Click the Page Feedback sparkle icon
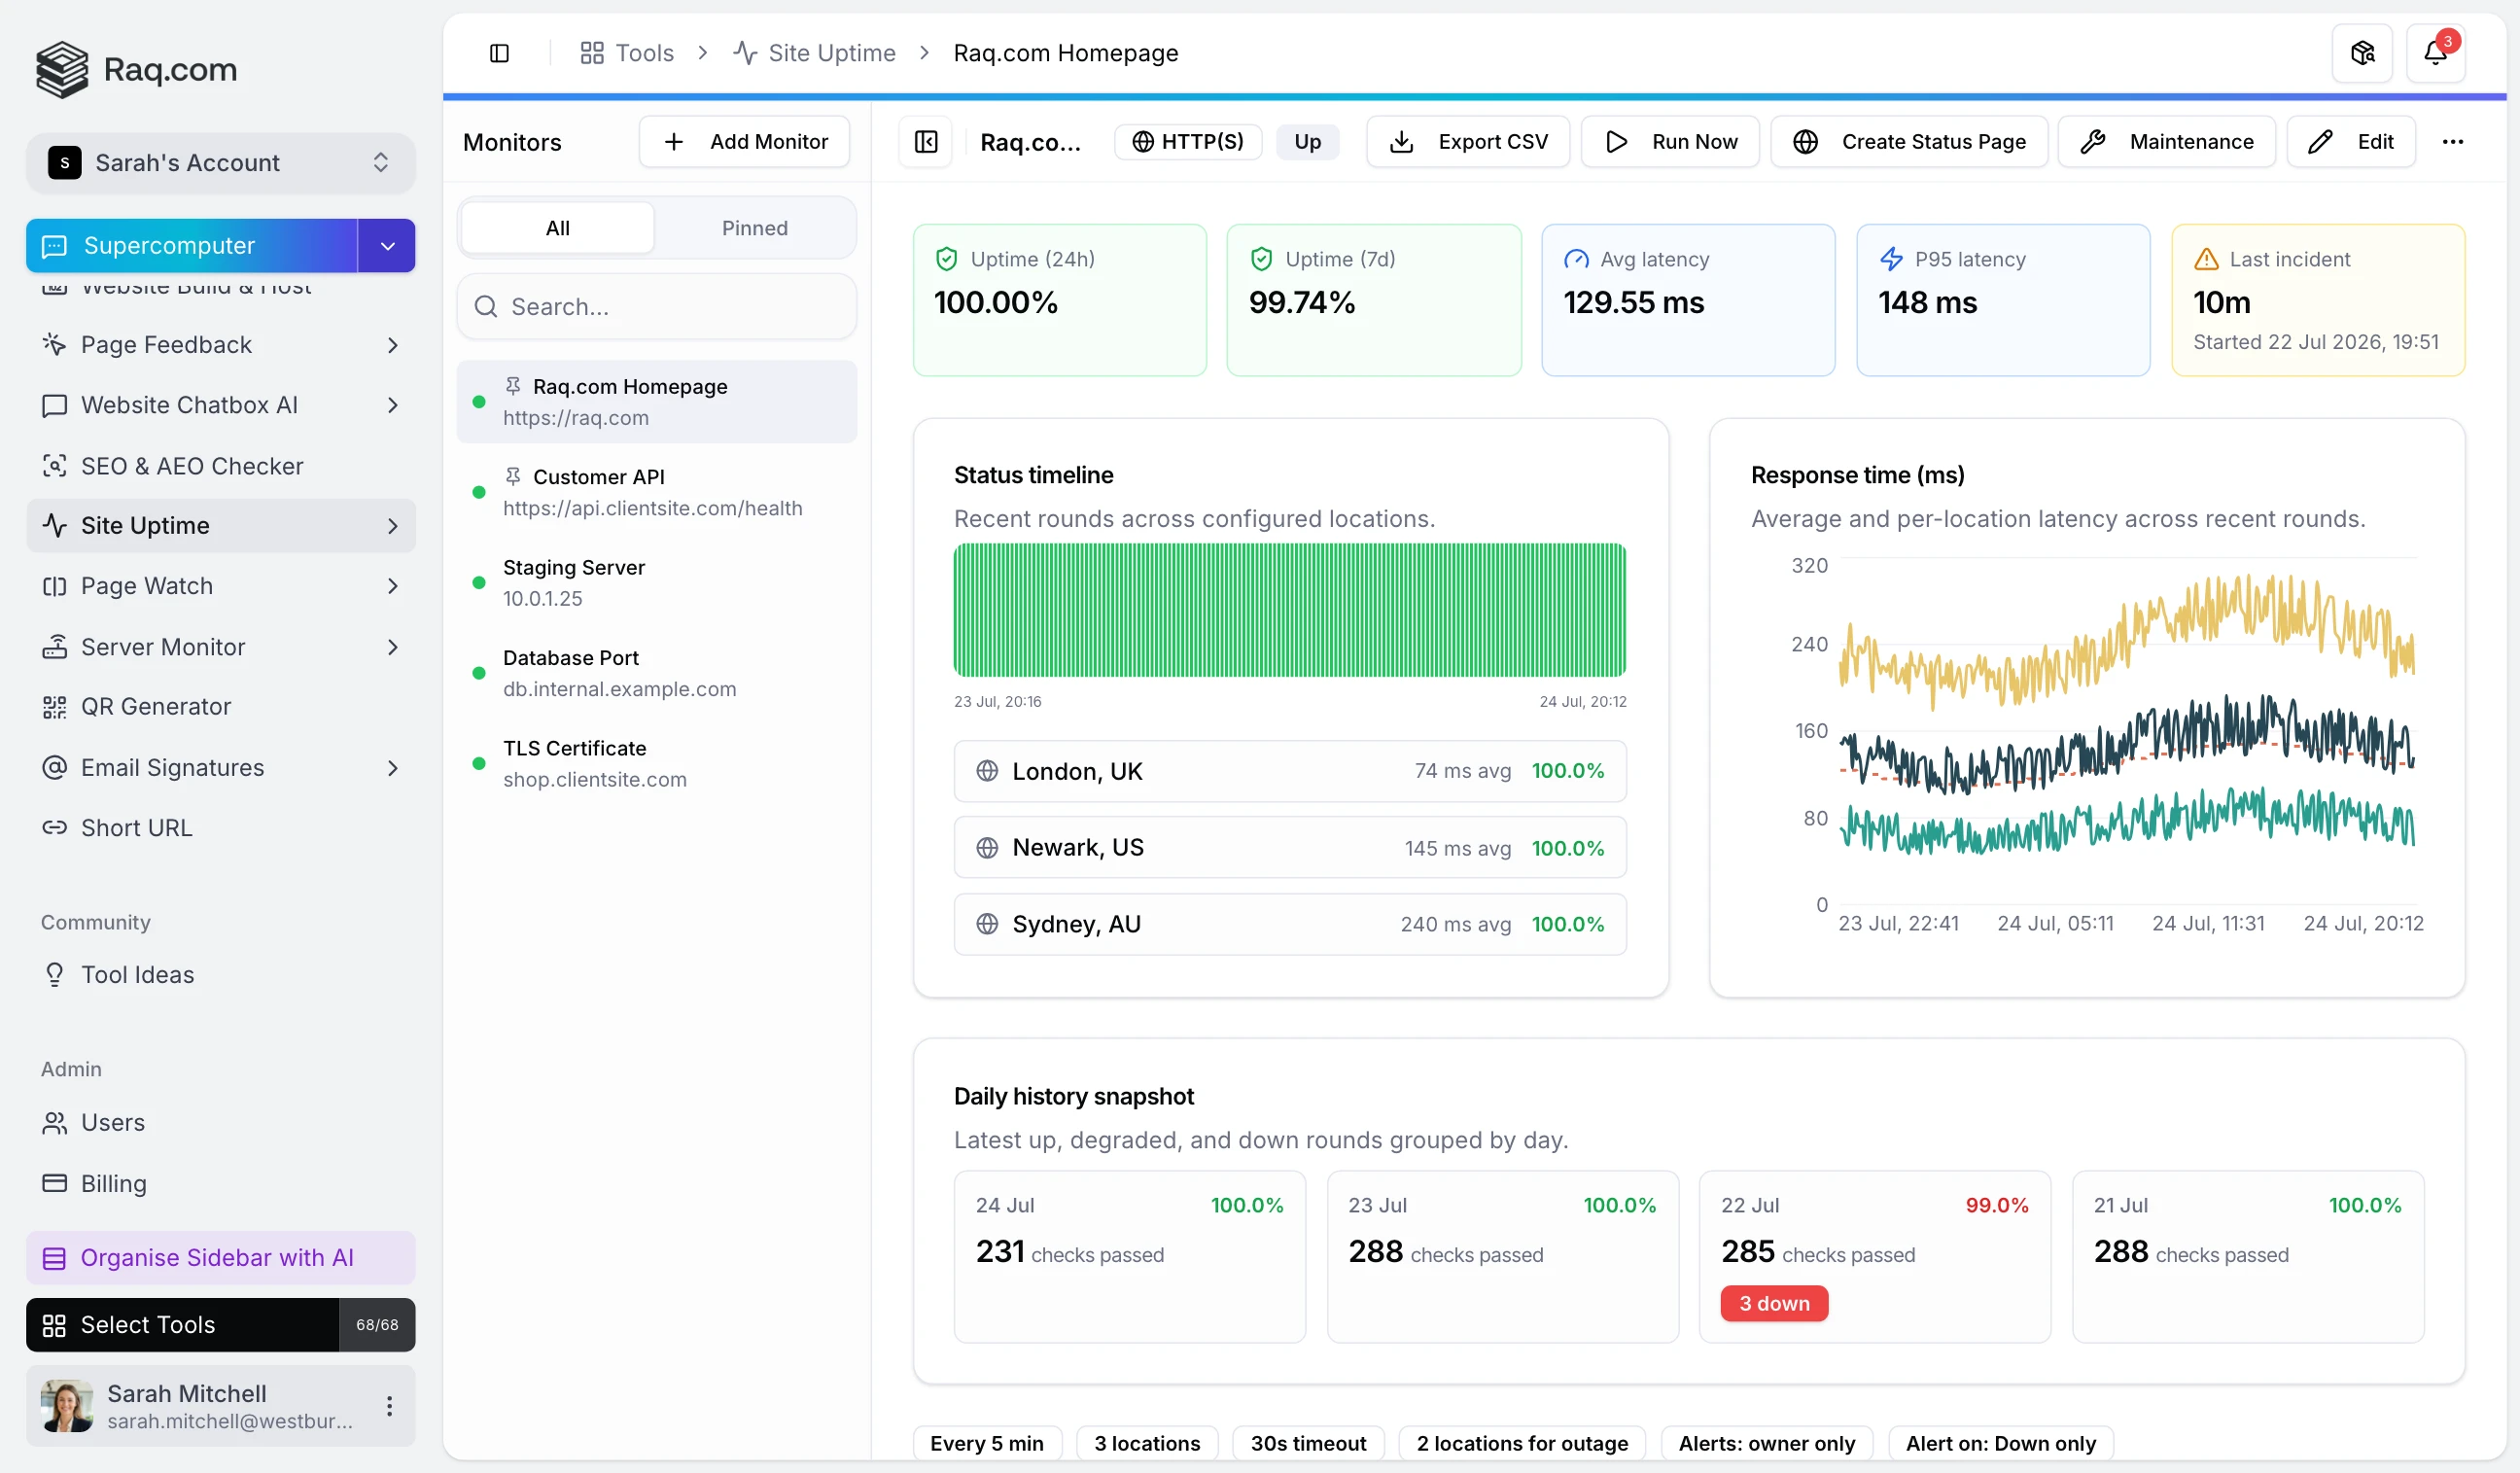The image size is (2520, 1473). click(54, 345)
